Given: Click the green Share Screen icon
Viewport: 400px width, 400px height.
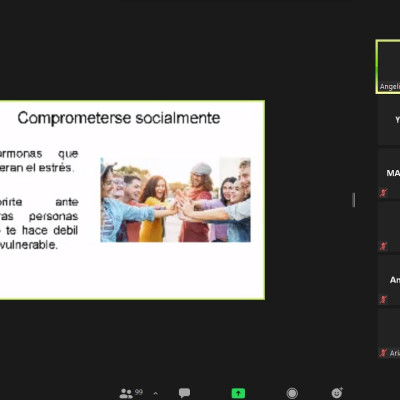Looking at the screenshot, I should pyautogui.click(x=238, y=393).
